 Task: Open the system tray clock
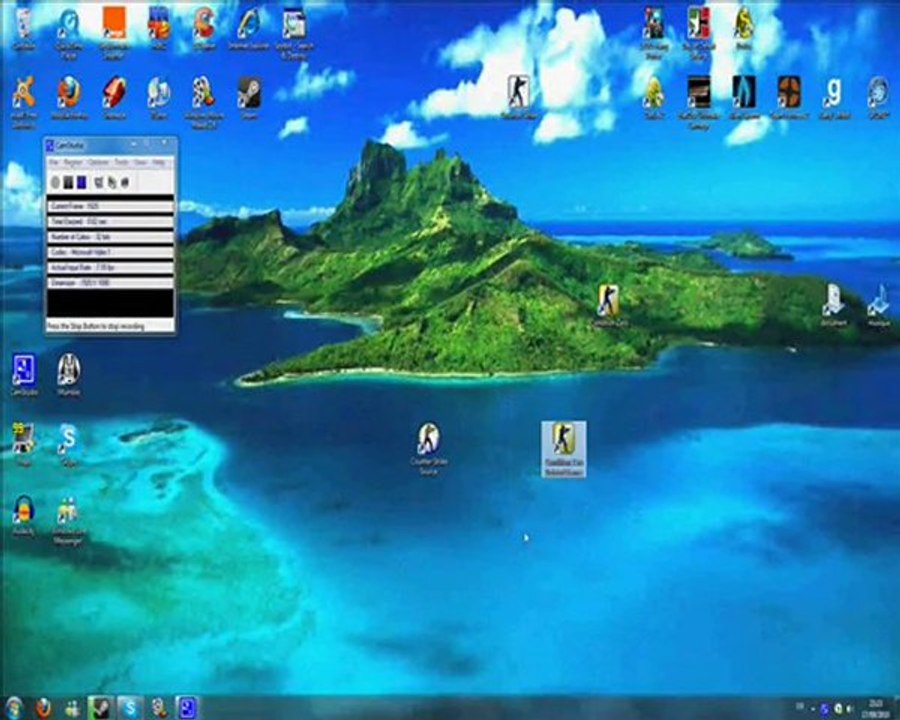(x=876, y=707)
